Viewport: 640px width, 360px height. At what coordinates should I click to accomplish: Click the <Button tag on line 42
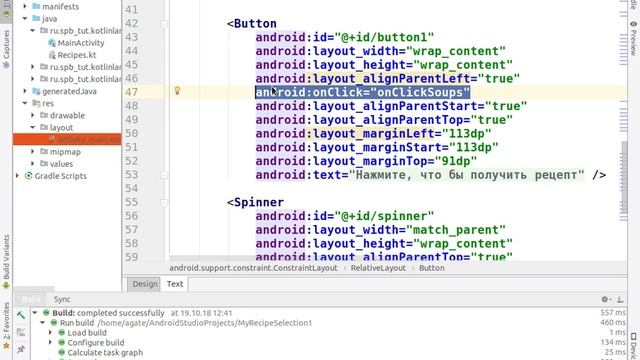tap(252, 24)
